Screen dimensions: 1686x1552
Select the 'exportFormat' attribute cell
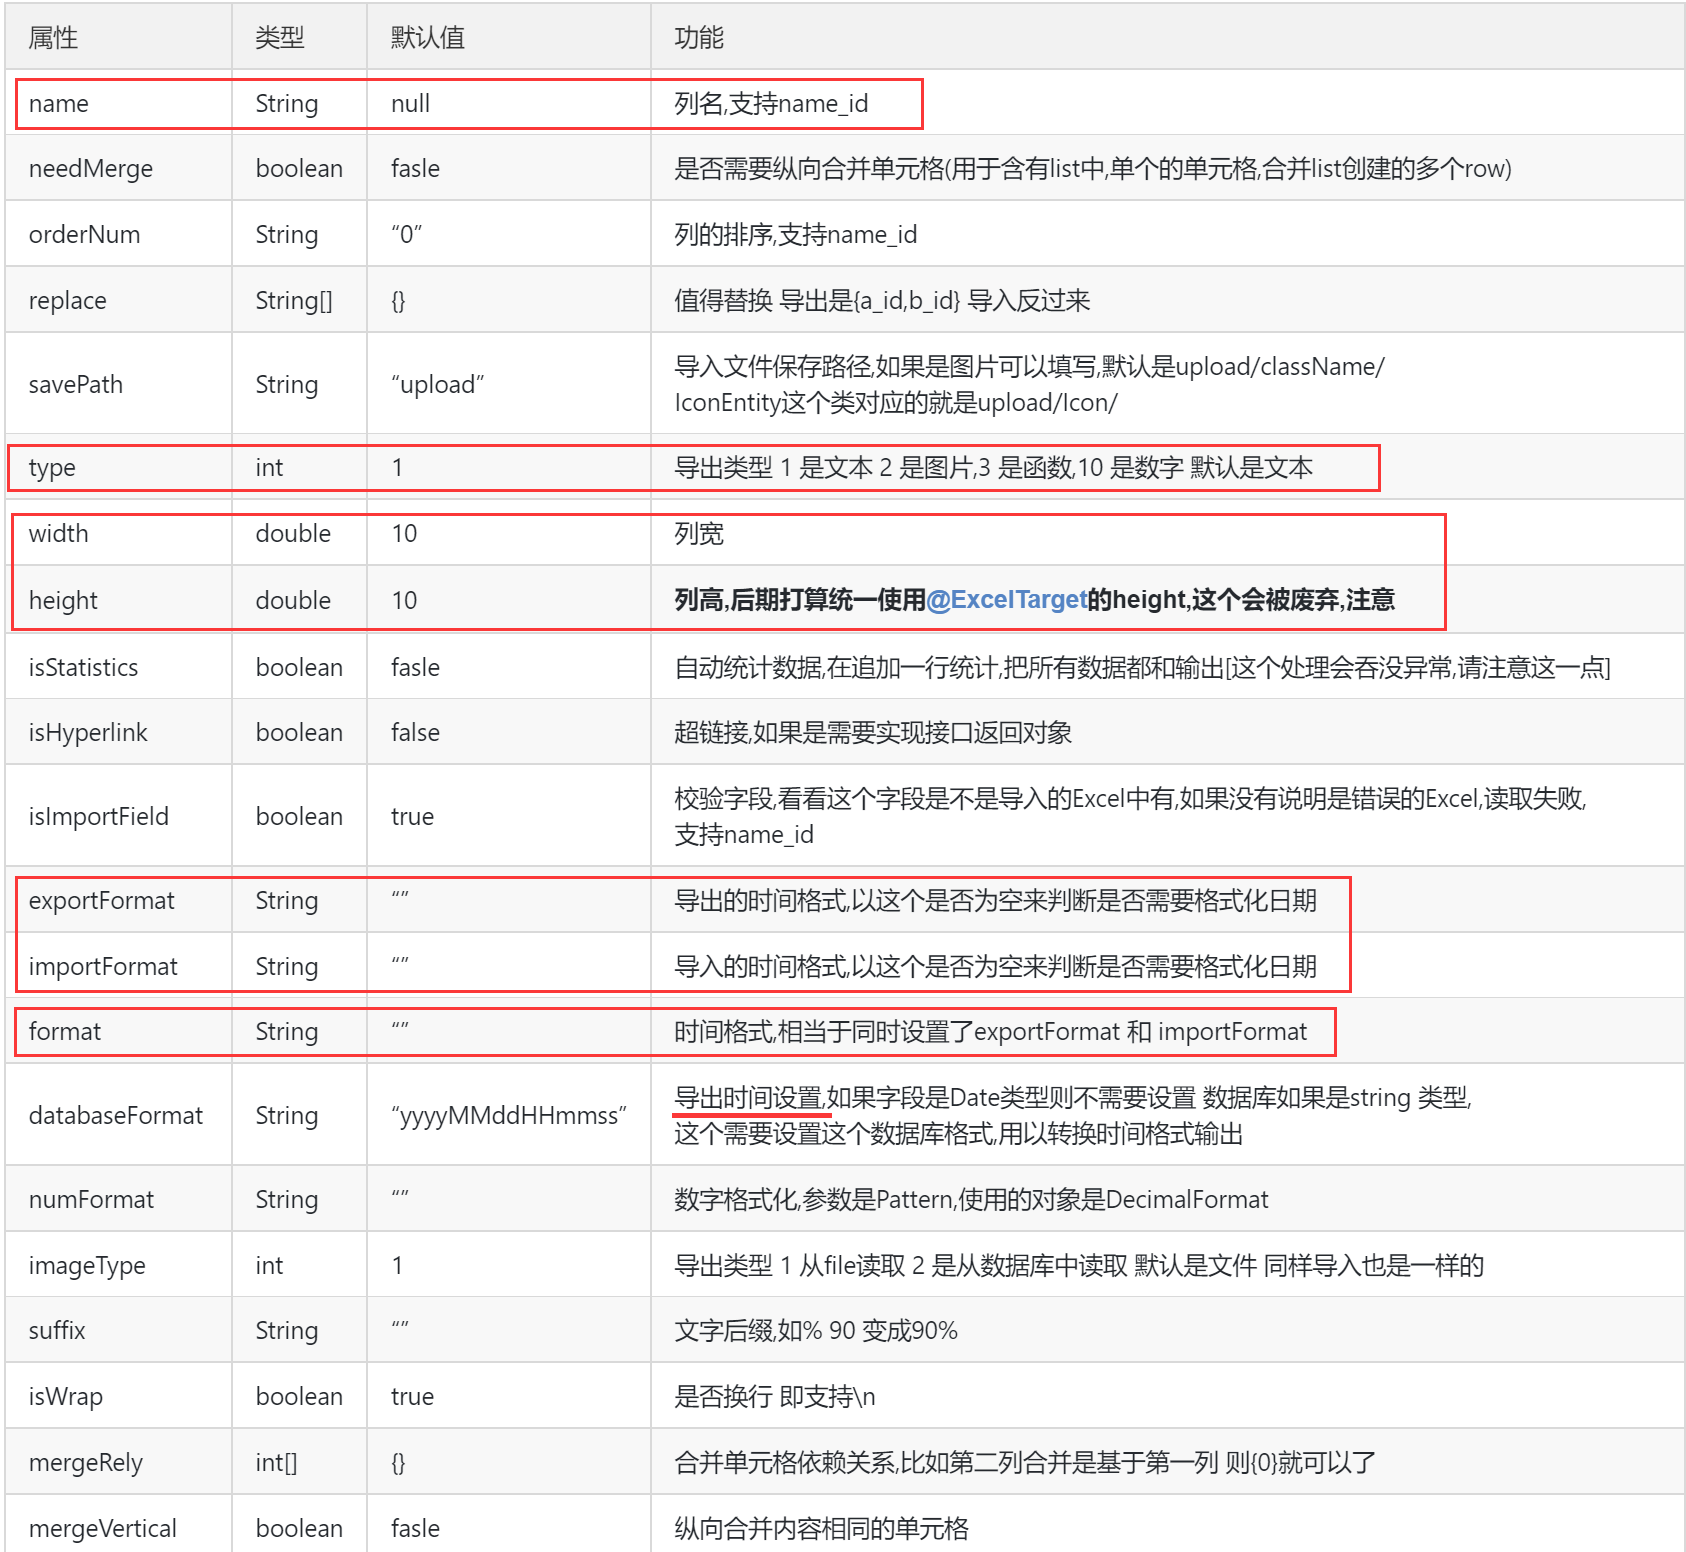118,900
